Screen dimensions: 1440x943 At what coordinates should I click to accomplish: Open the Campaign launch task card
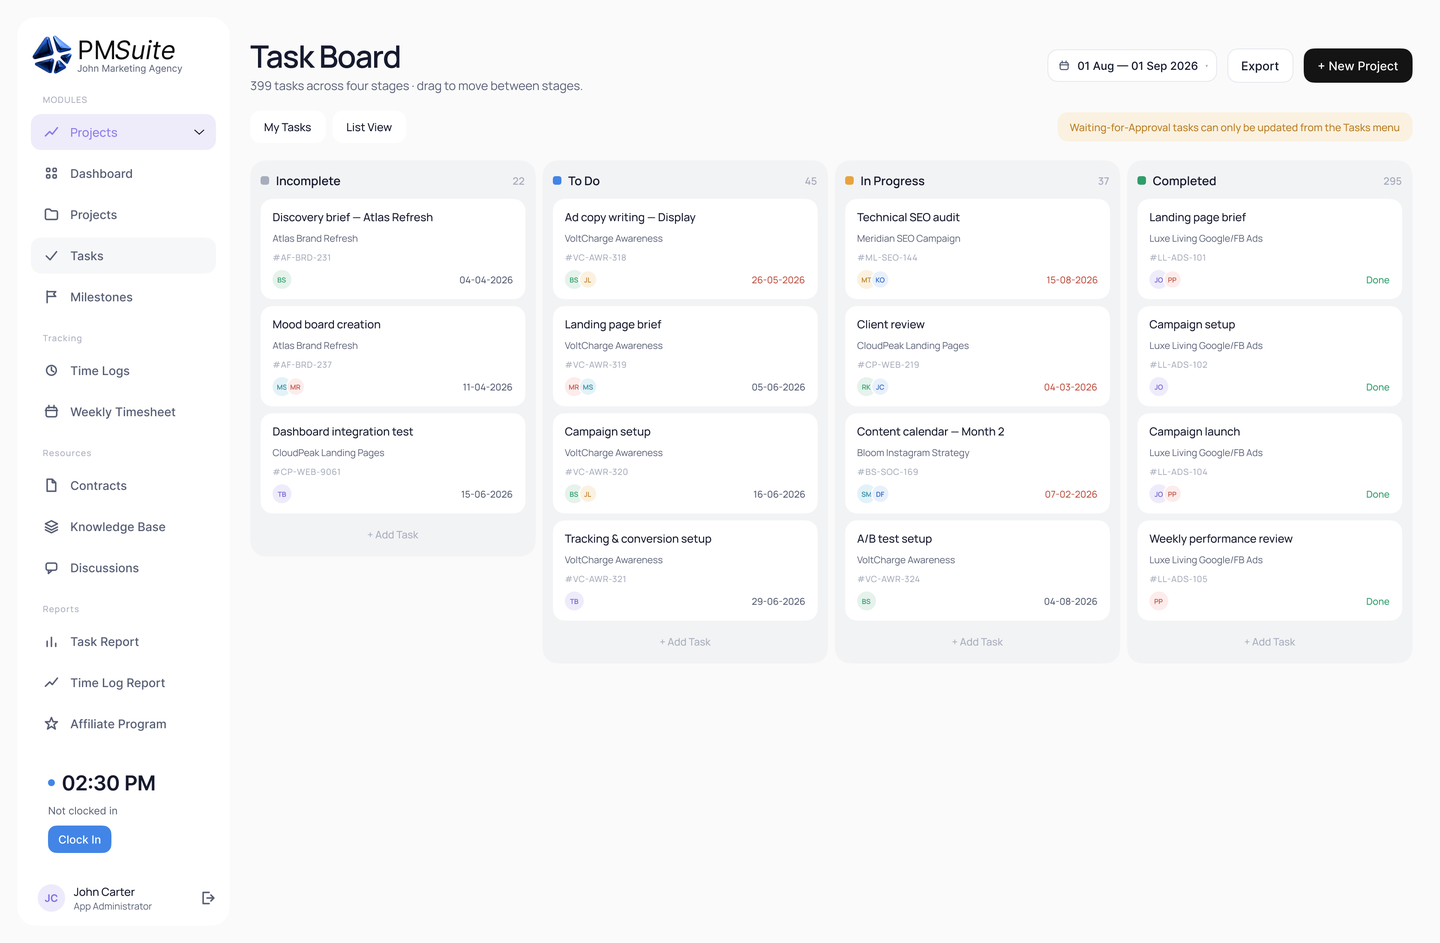(1269, 463)
